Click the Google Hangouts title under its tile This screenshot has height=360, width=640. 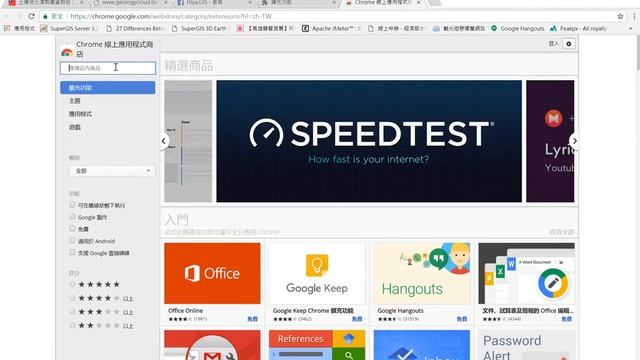click(400, 311)
